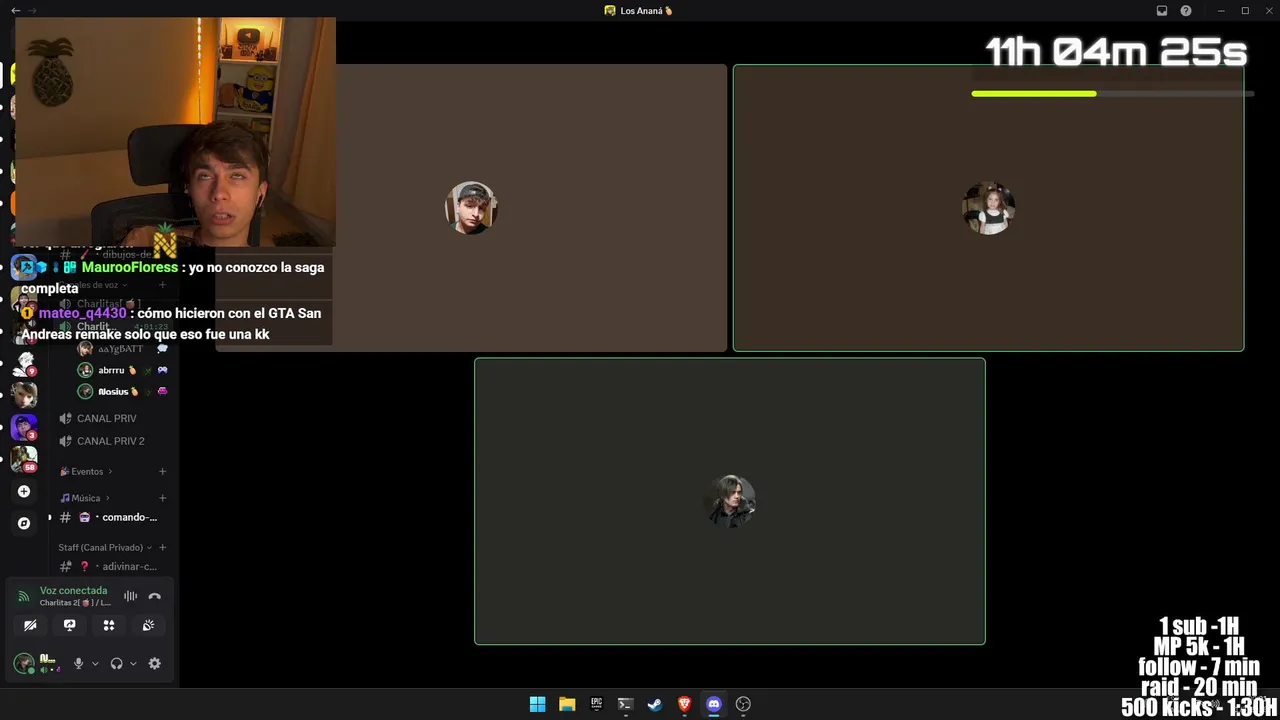Focus the bottom participant video tile

pos(730,501)
